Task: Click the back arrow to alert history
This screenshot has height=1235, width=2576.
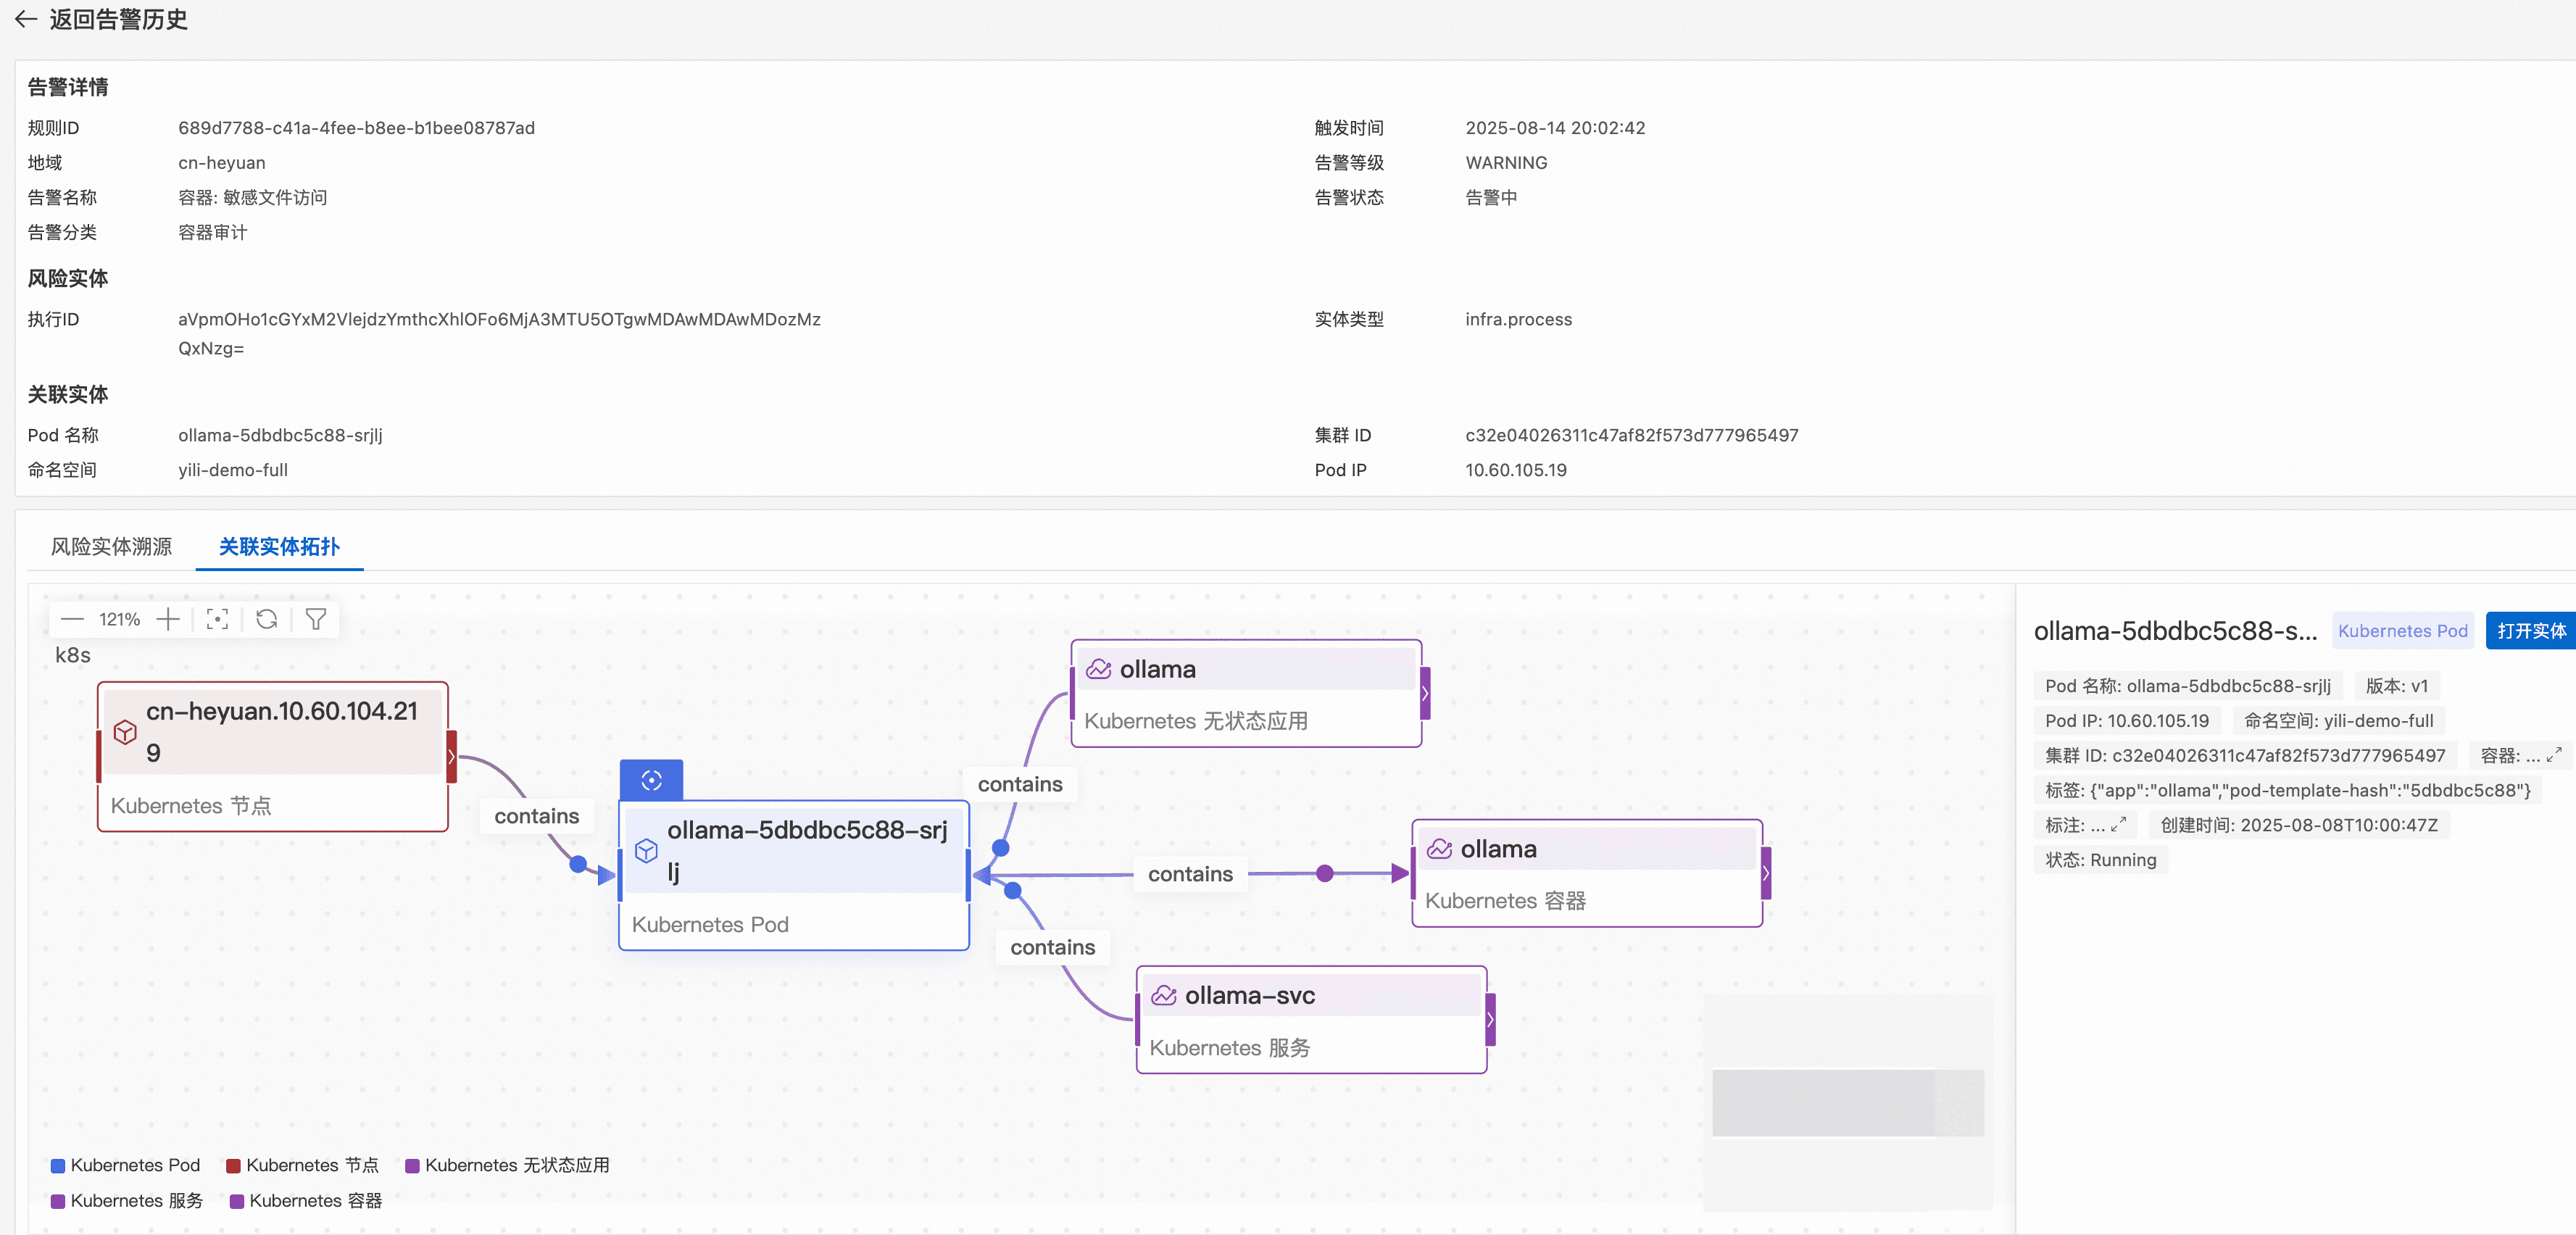Action: (26, 20)
